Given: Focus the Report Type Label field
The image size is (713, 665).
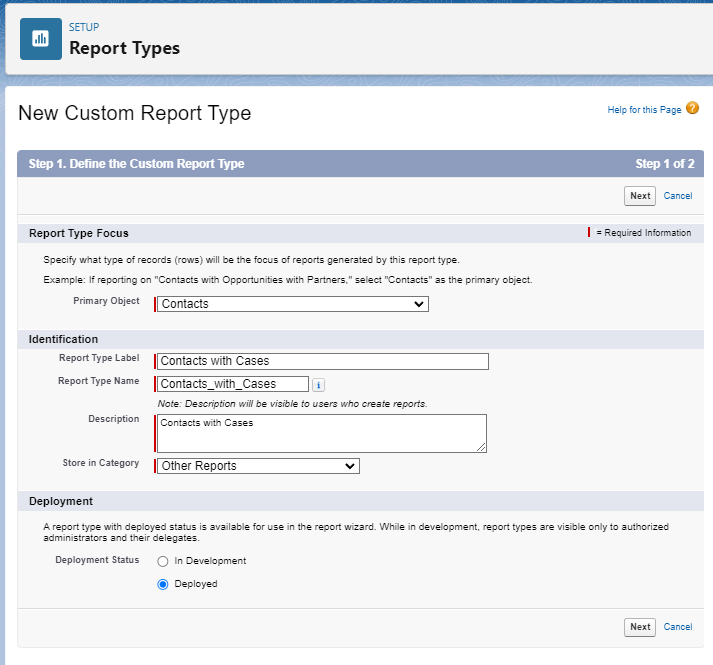Looking at the screenshot, I should tap(323, 361).
